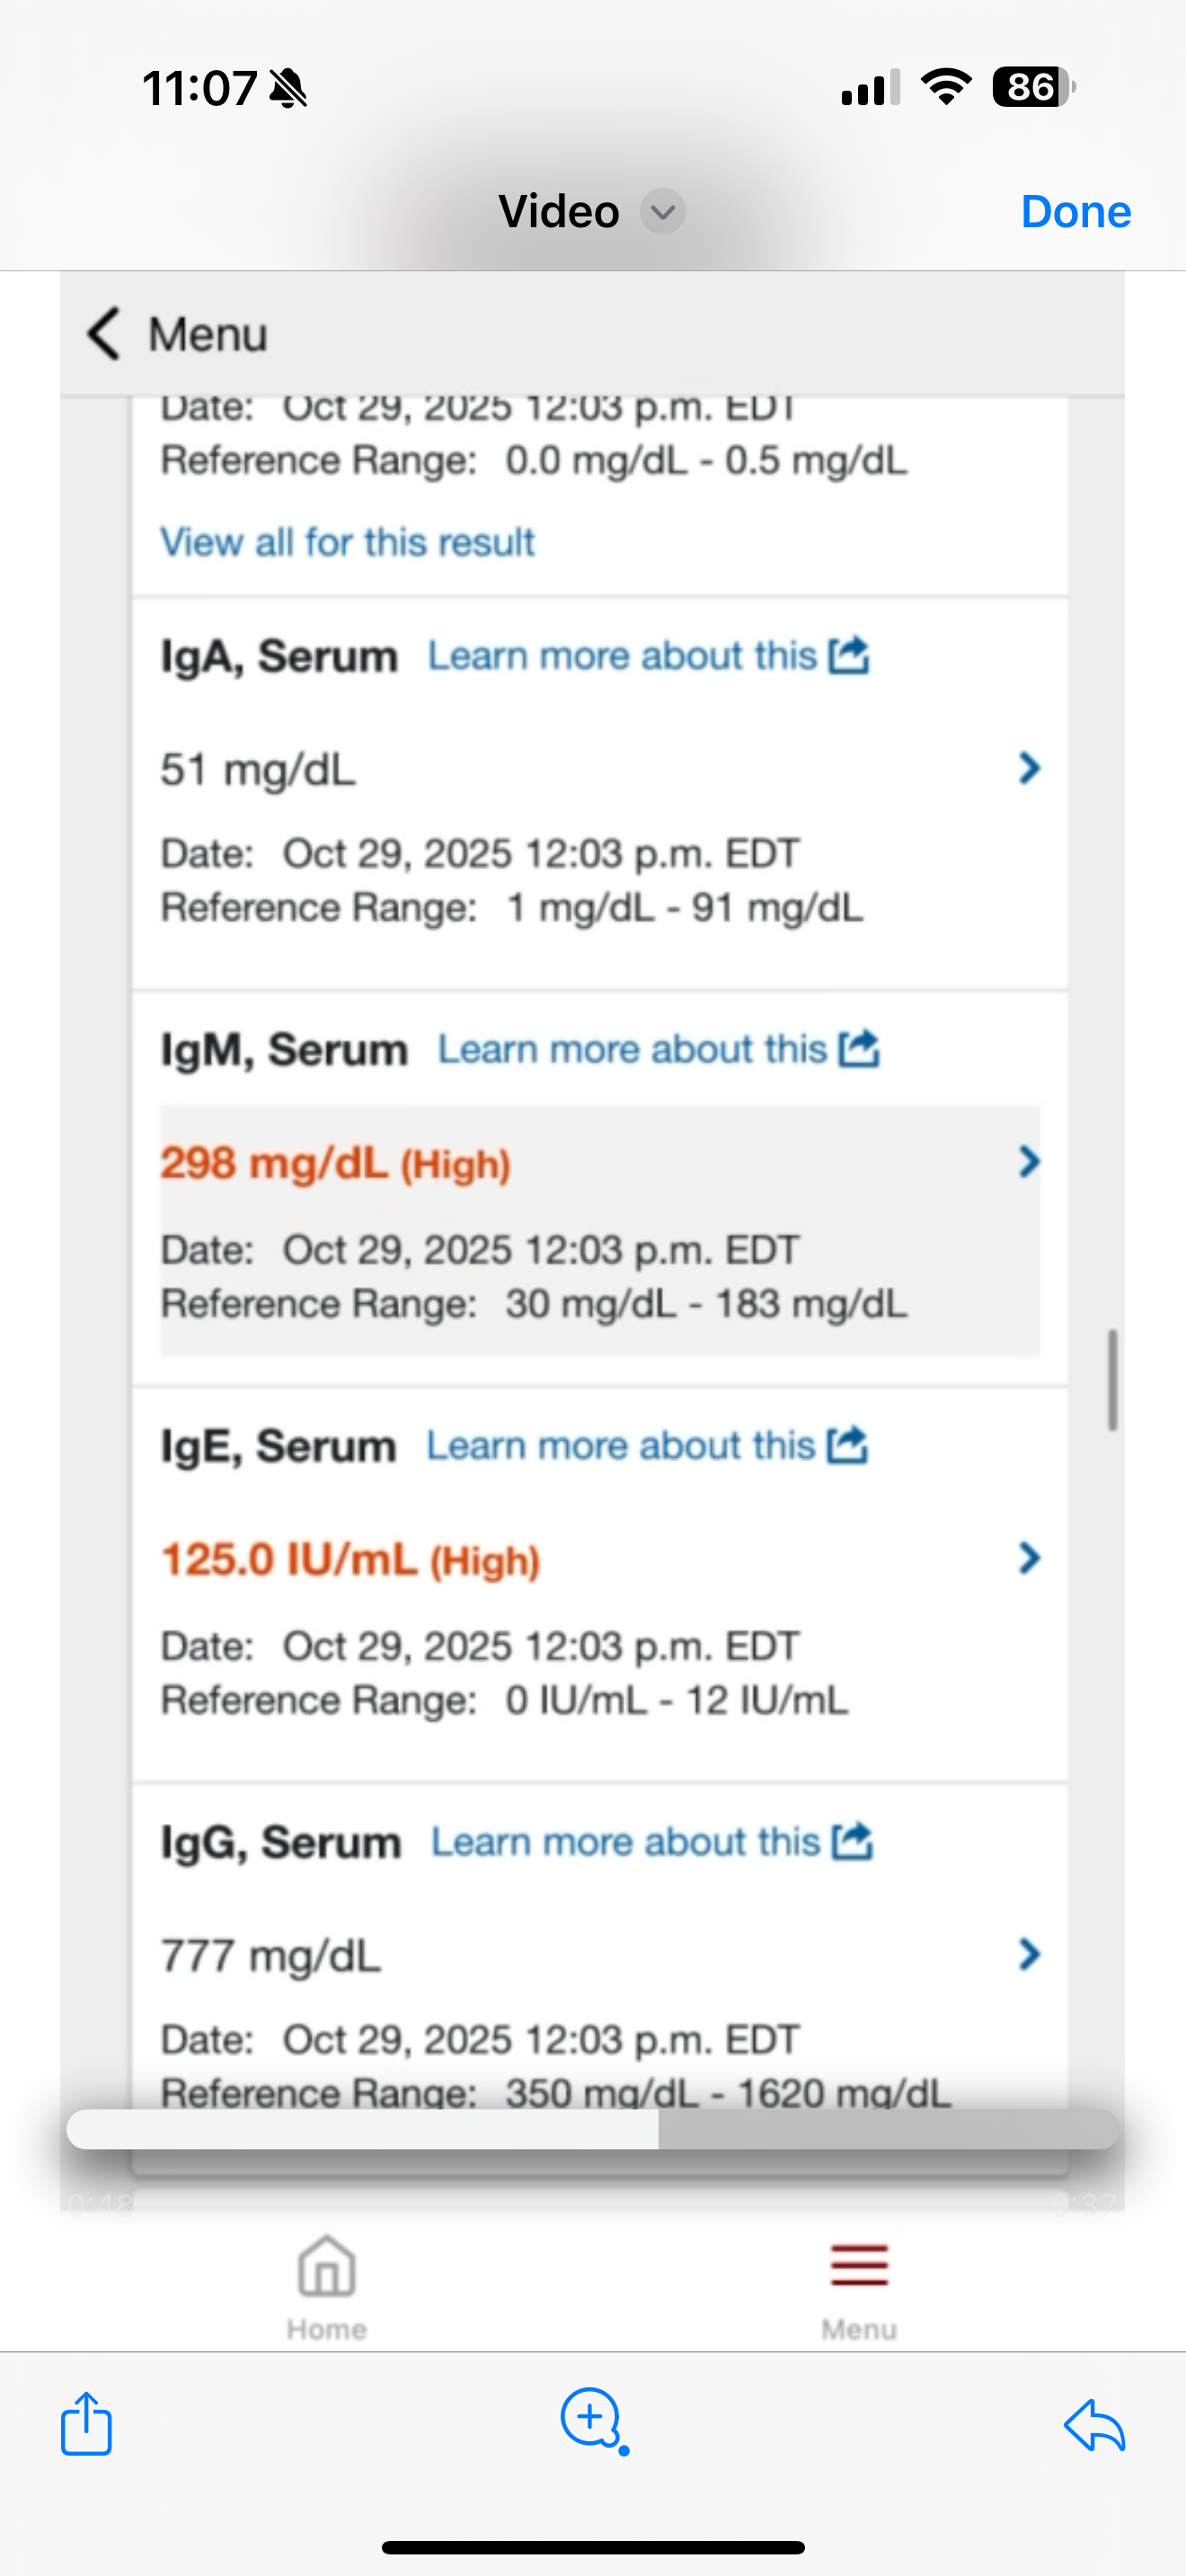Open Learn more about this for IgM, Serum
The height and width of the screenshot is (2576, 1186).
(633, 1049)
